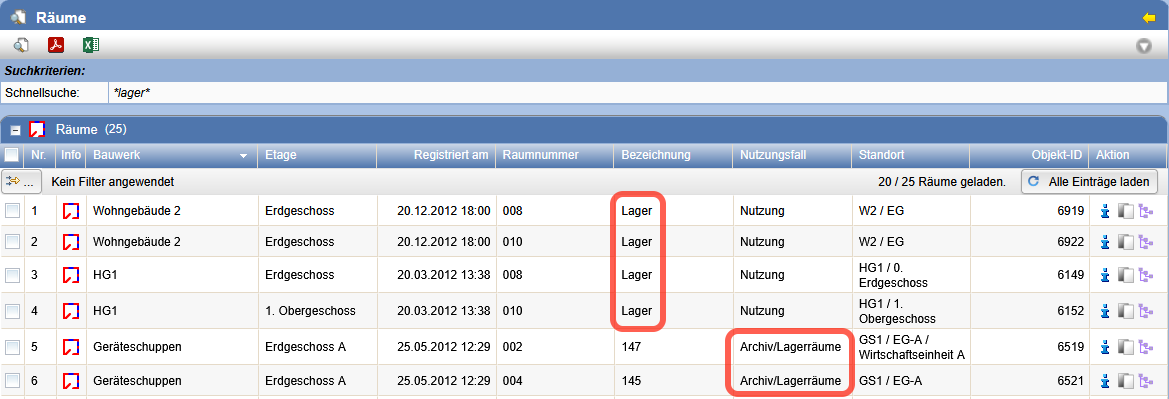
Task: Expand the gray round options arrow
Action: [1144, 46]
